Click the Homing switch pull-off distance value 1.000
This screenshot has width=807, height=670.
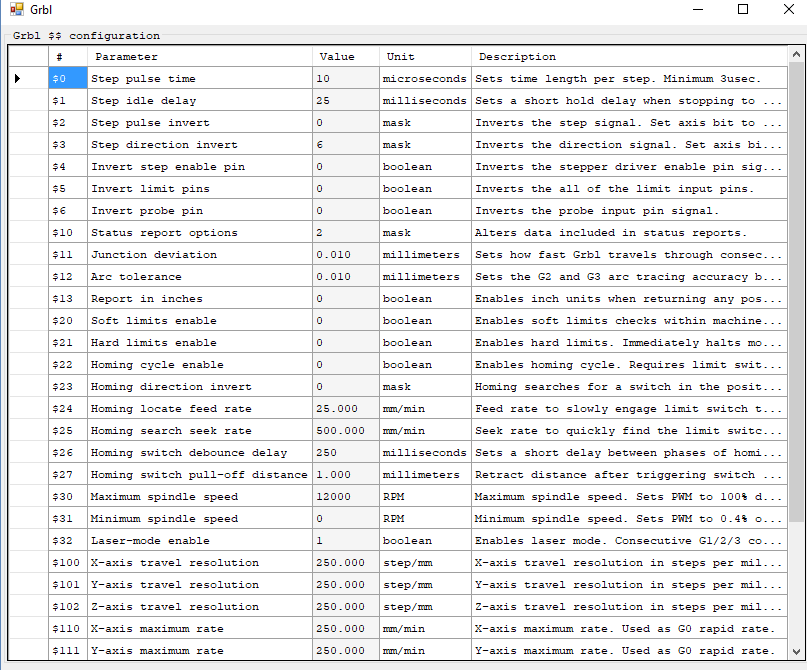(x=346, y=474)
